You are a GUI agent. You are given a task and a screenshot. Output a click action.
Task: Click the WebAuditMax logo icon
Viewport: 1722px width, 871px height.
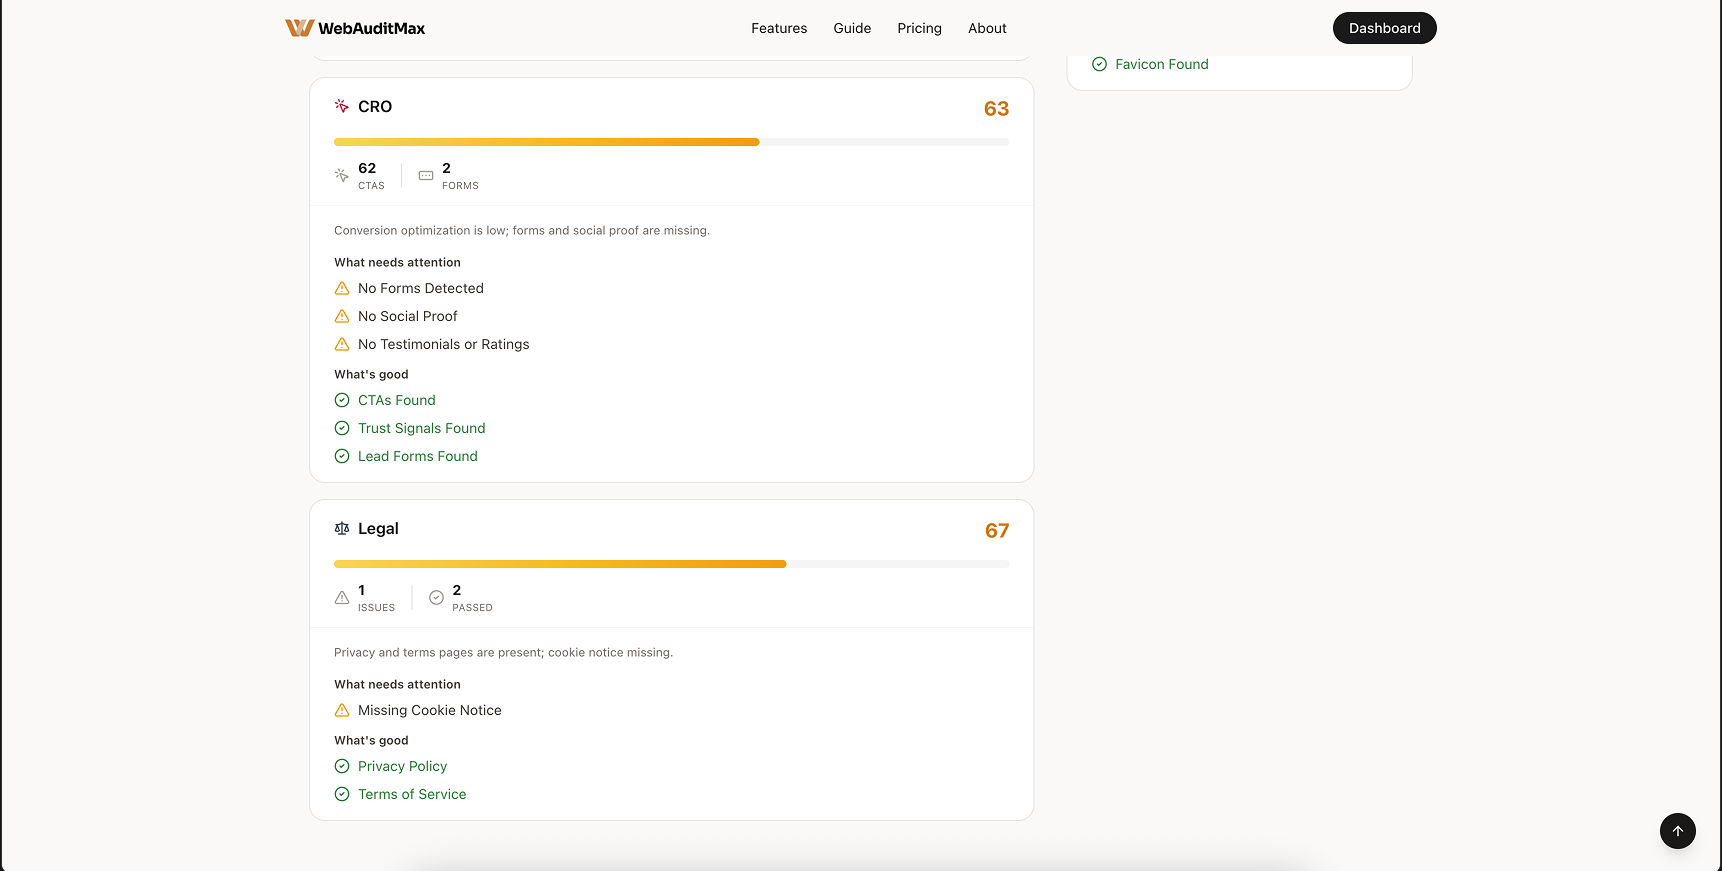point(299,28)
